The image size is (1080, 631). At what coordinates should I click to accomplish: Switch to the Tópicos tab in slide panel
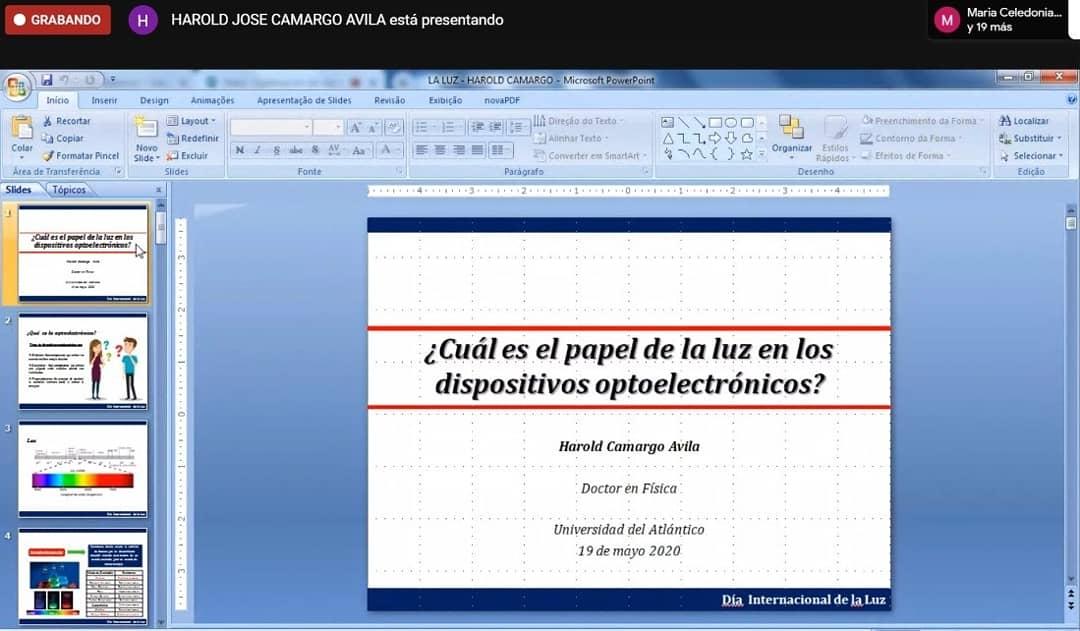pyautogui.click(x=70, y=189)
